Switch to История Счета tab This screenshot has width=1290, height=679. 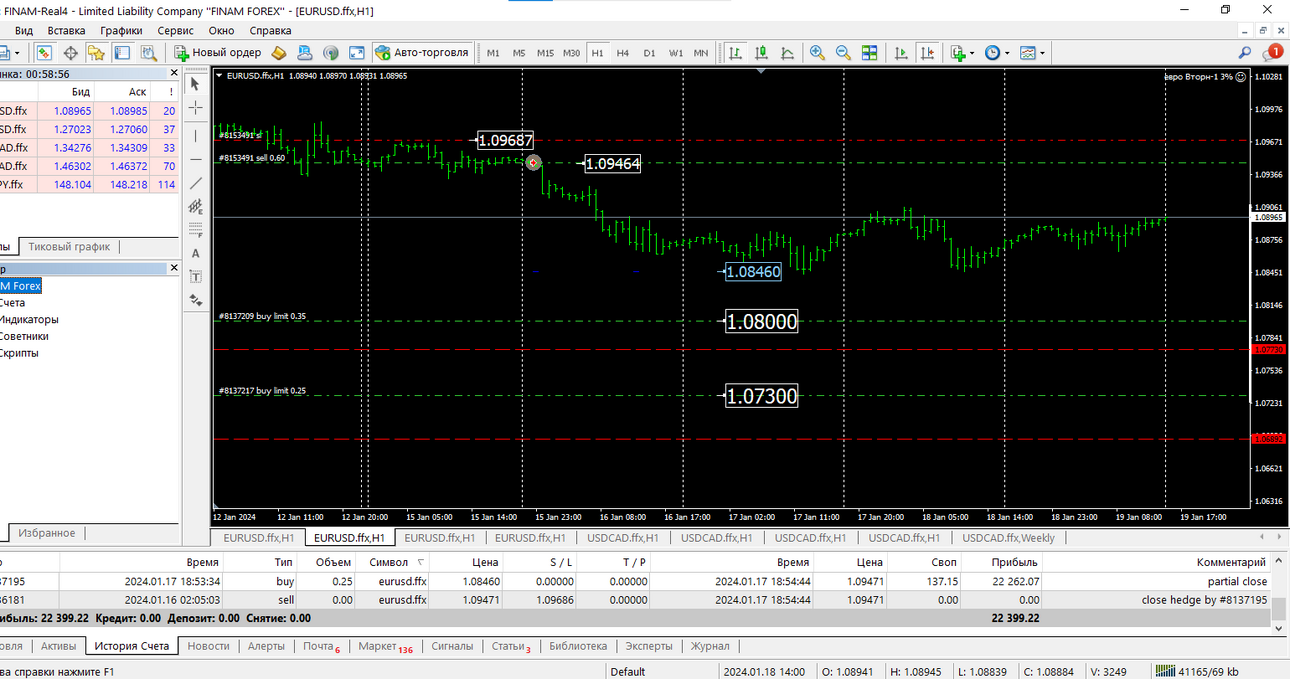tap(131, 646)
